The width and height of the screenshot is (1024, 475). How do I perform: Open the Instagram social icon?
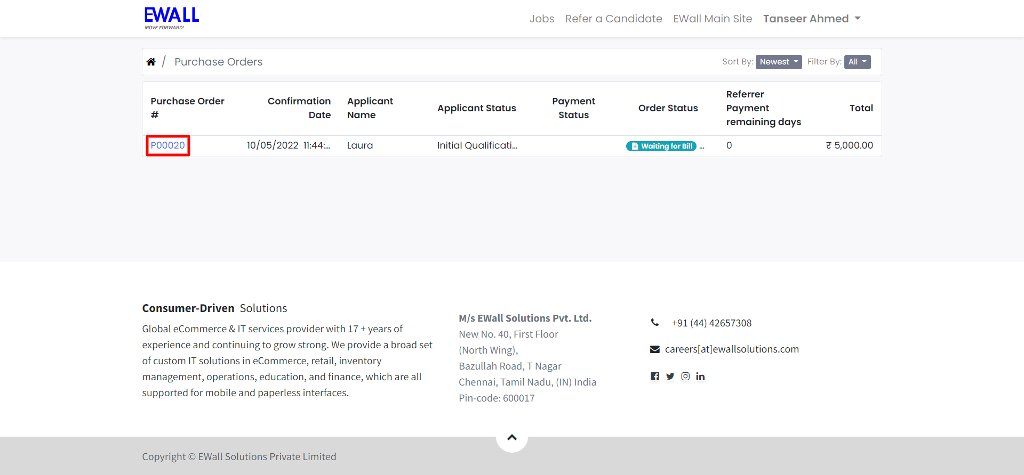point(685,376)
